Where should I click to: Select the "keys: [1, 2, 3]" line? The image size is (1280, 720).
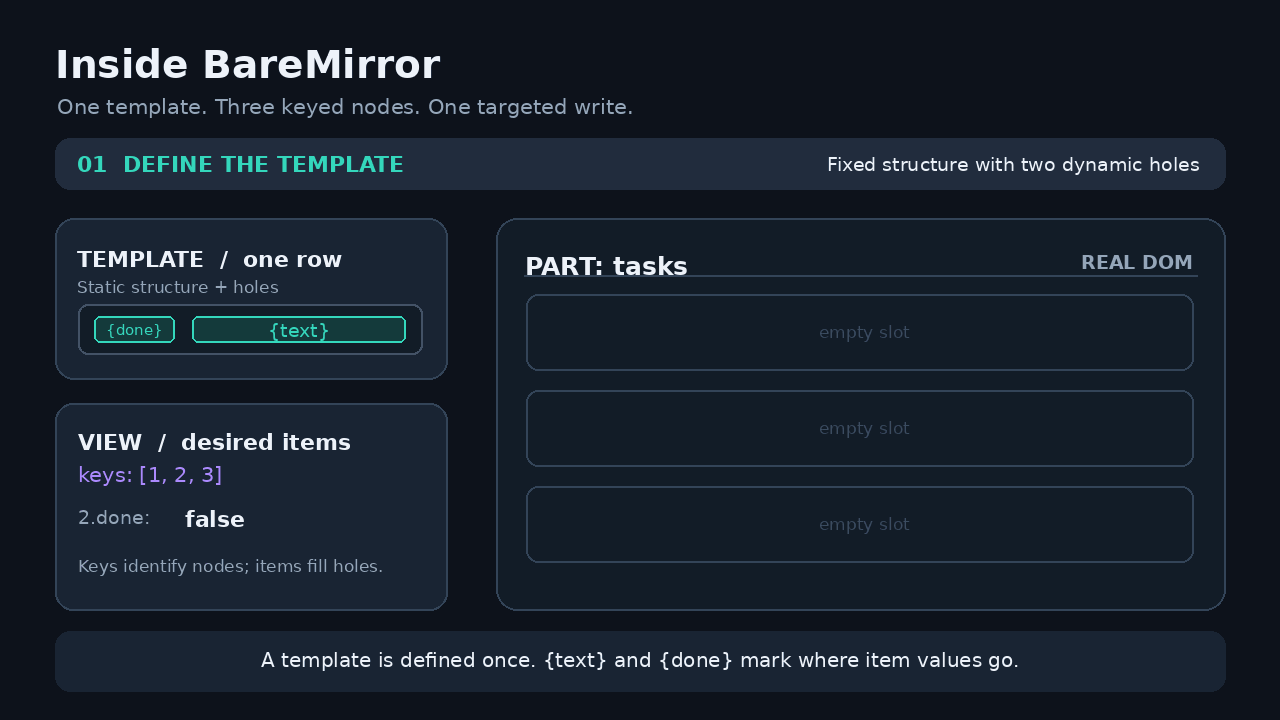coord(150,475)
